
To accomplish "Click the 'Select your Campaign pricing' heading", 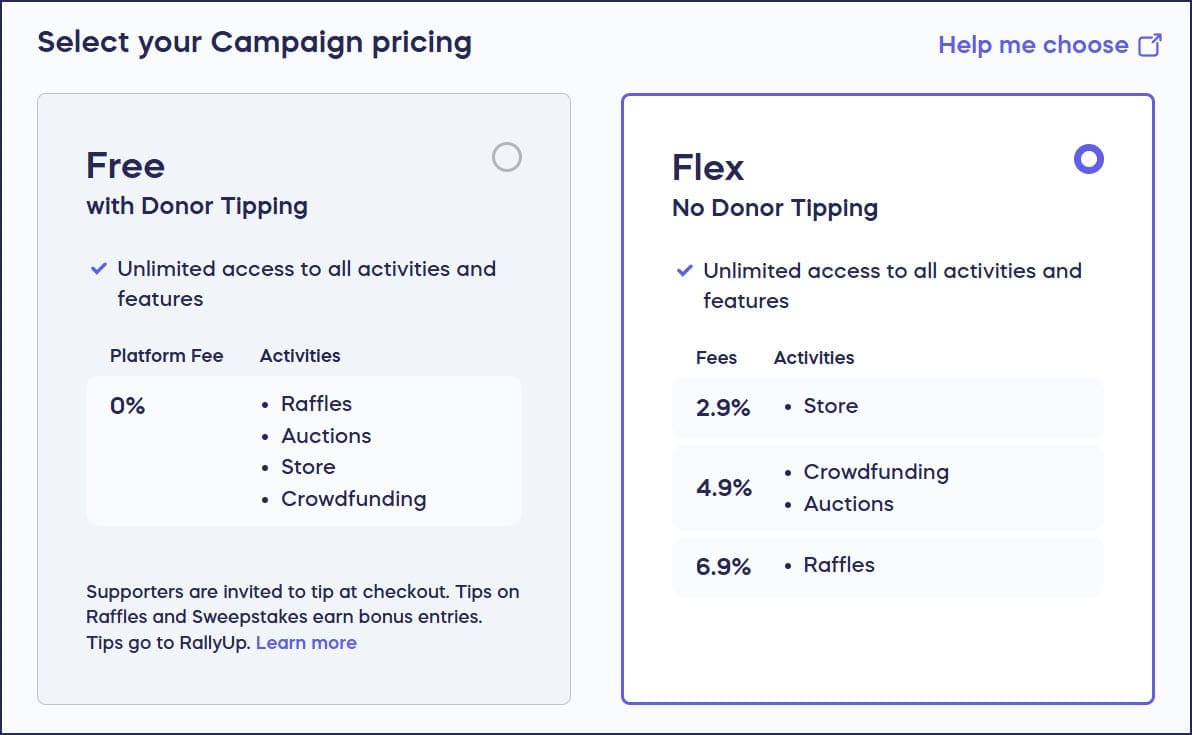I will pyautogui.click(x=254, y=43).
